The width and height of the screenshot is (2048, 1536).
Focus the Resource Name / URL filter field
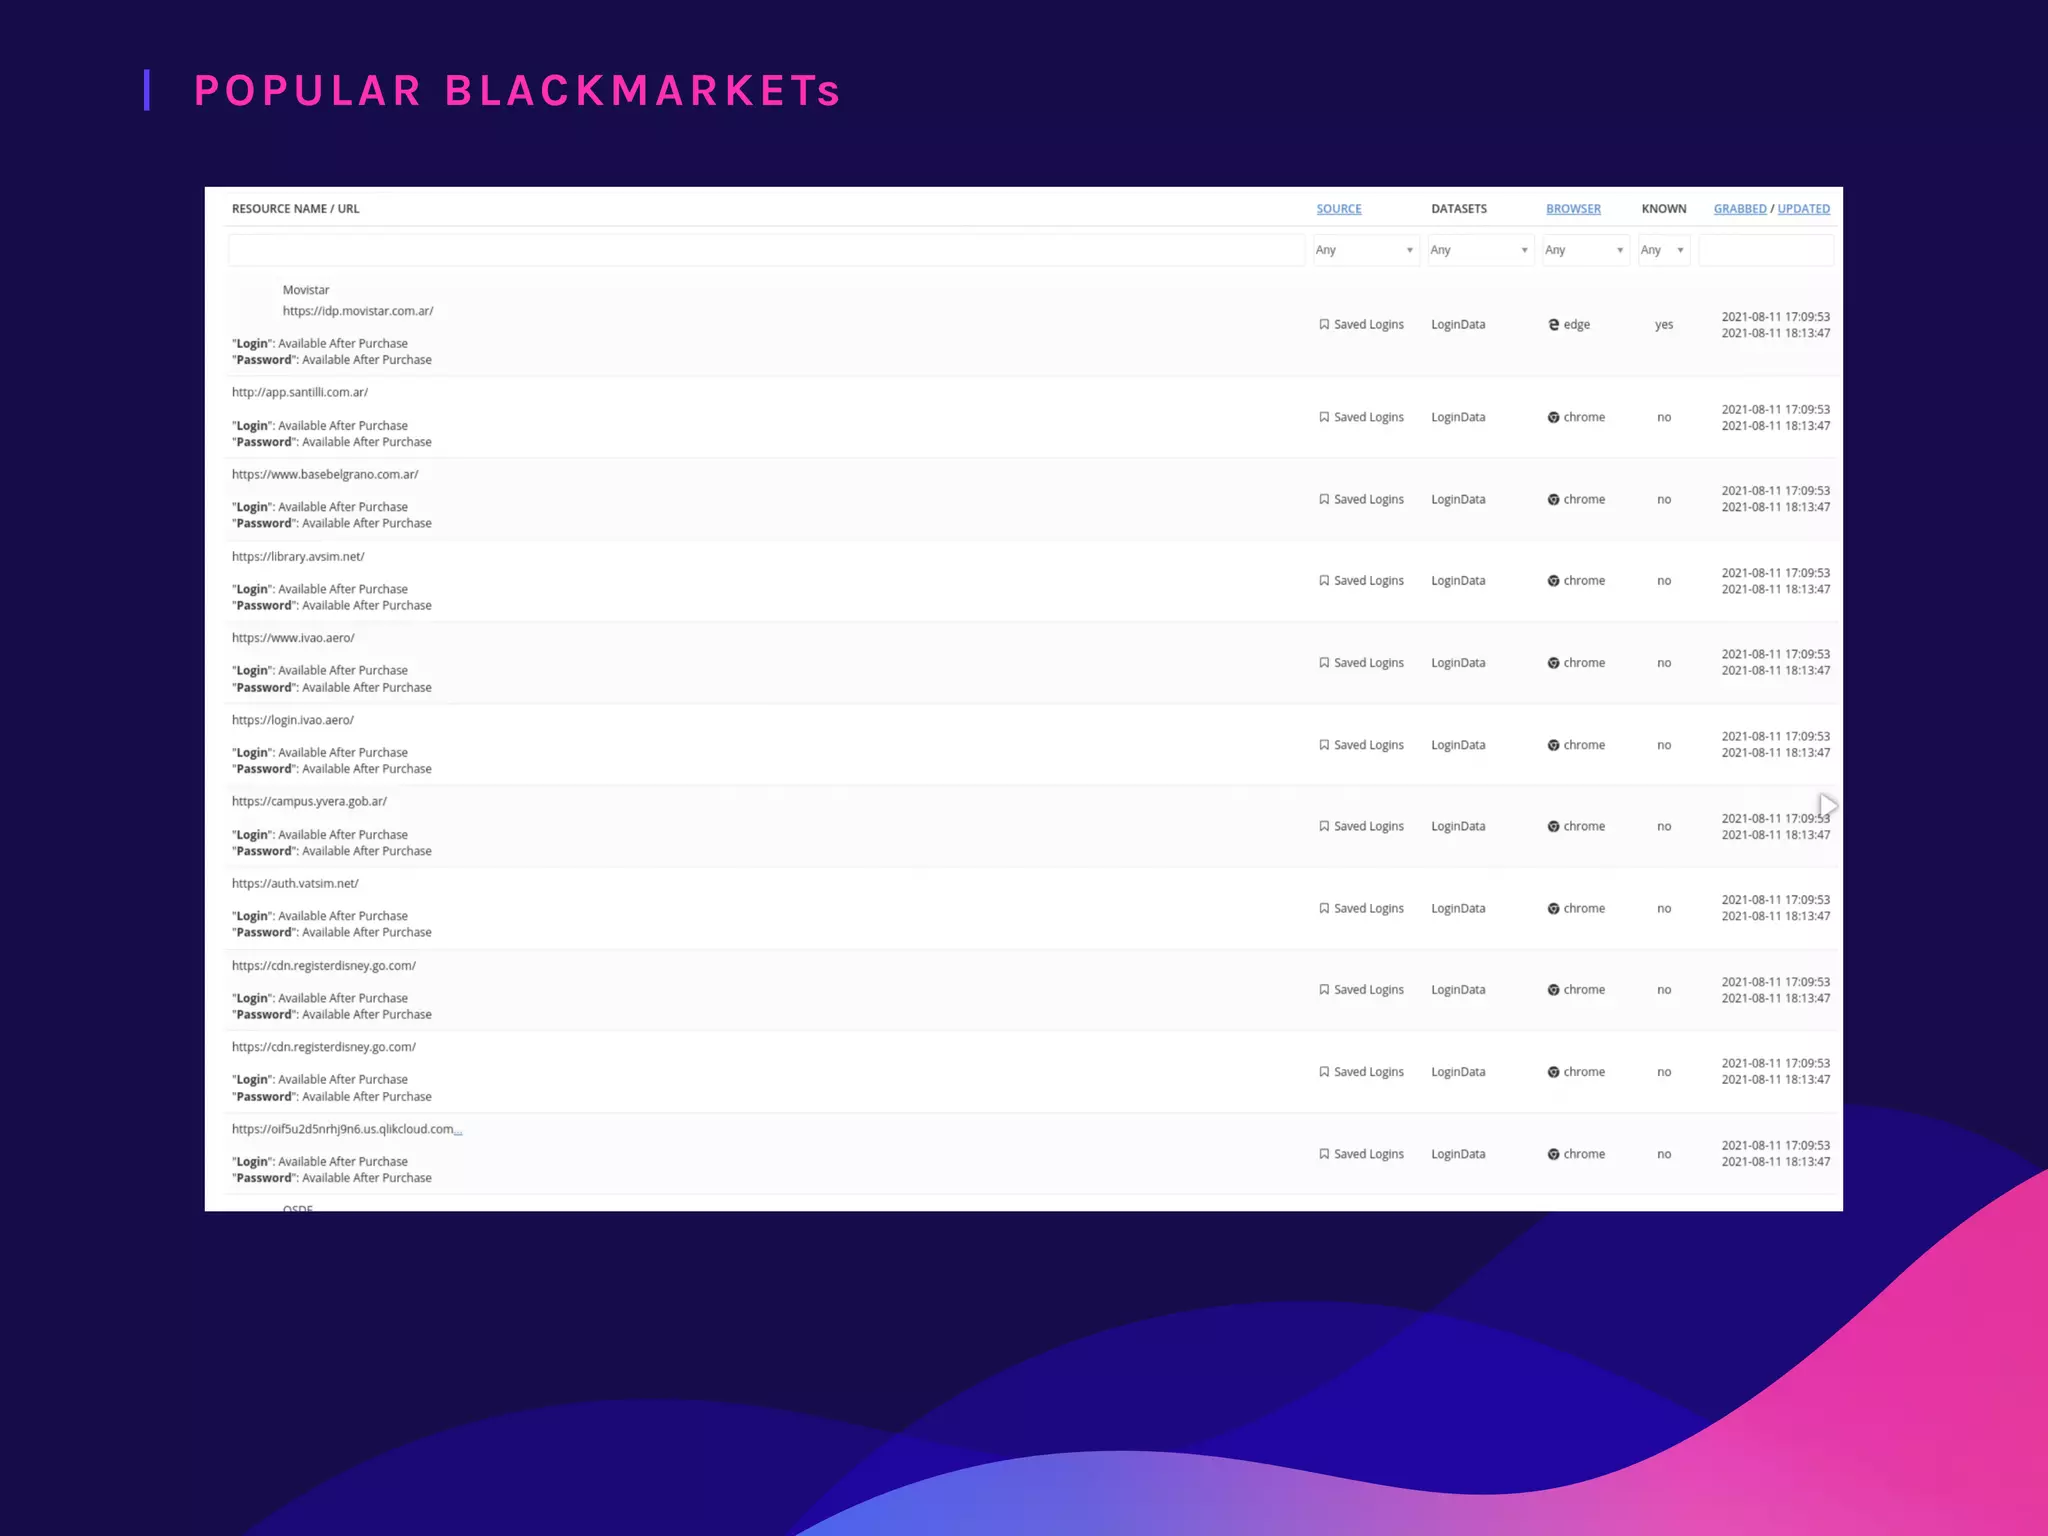[766, 250]
